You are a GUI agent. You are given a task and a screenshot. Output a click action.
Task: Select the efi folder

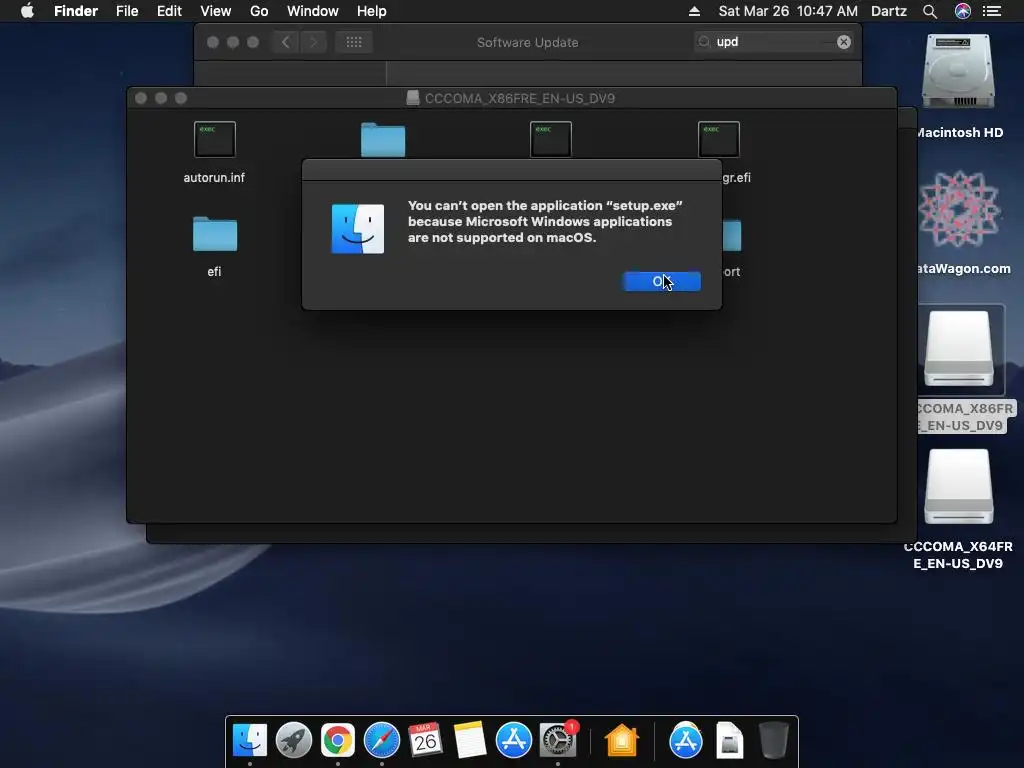tap(214, 247)
